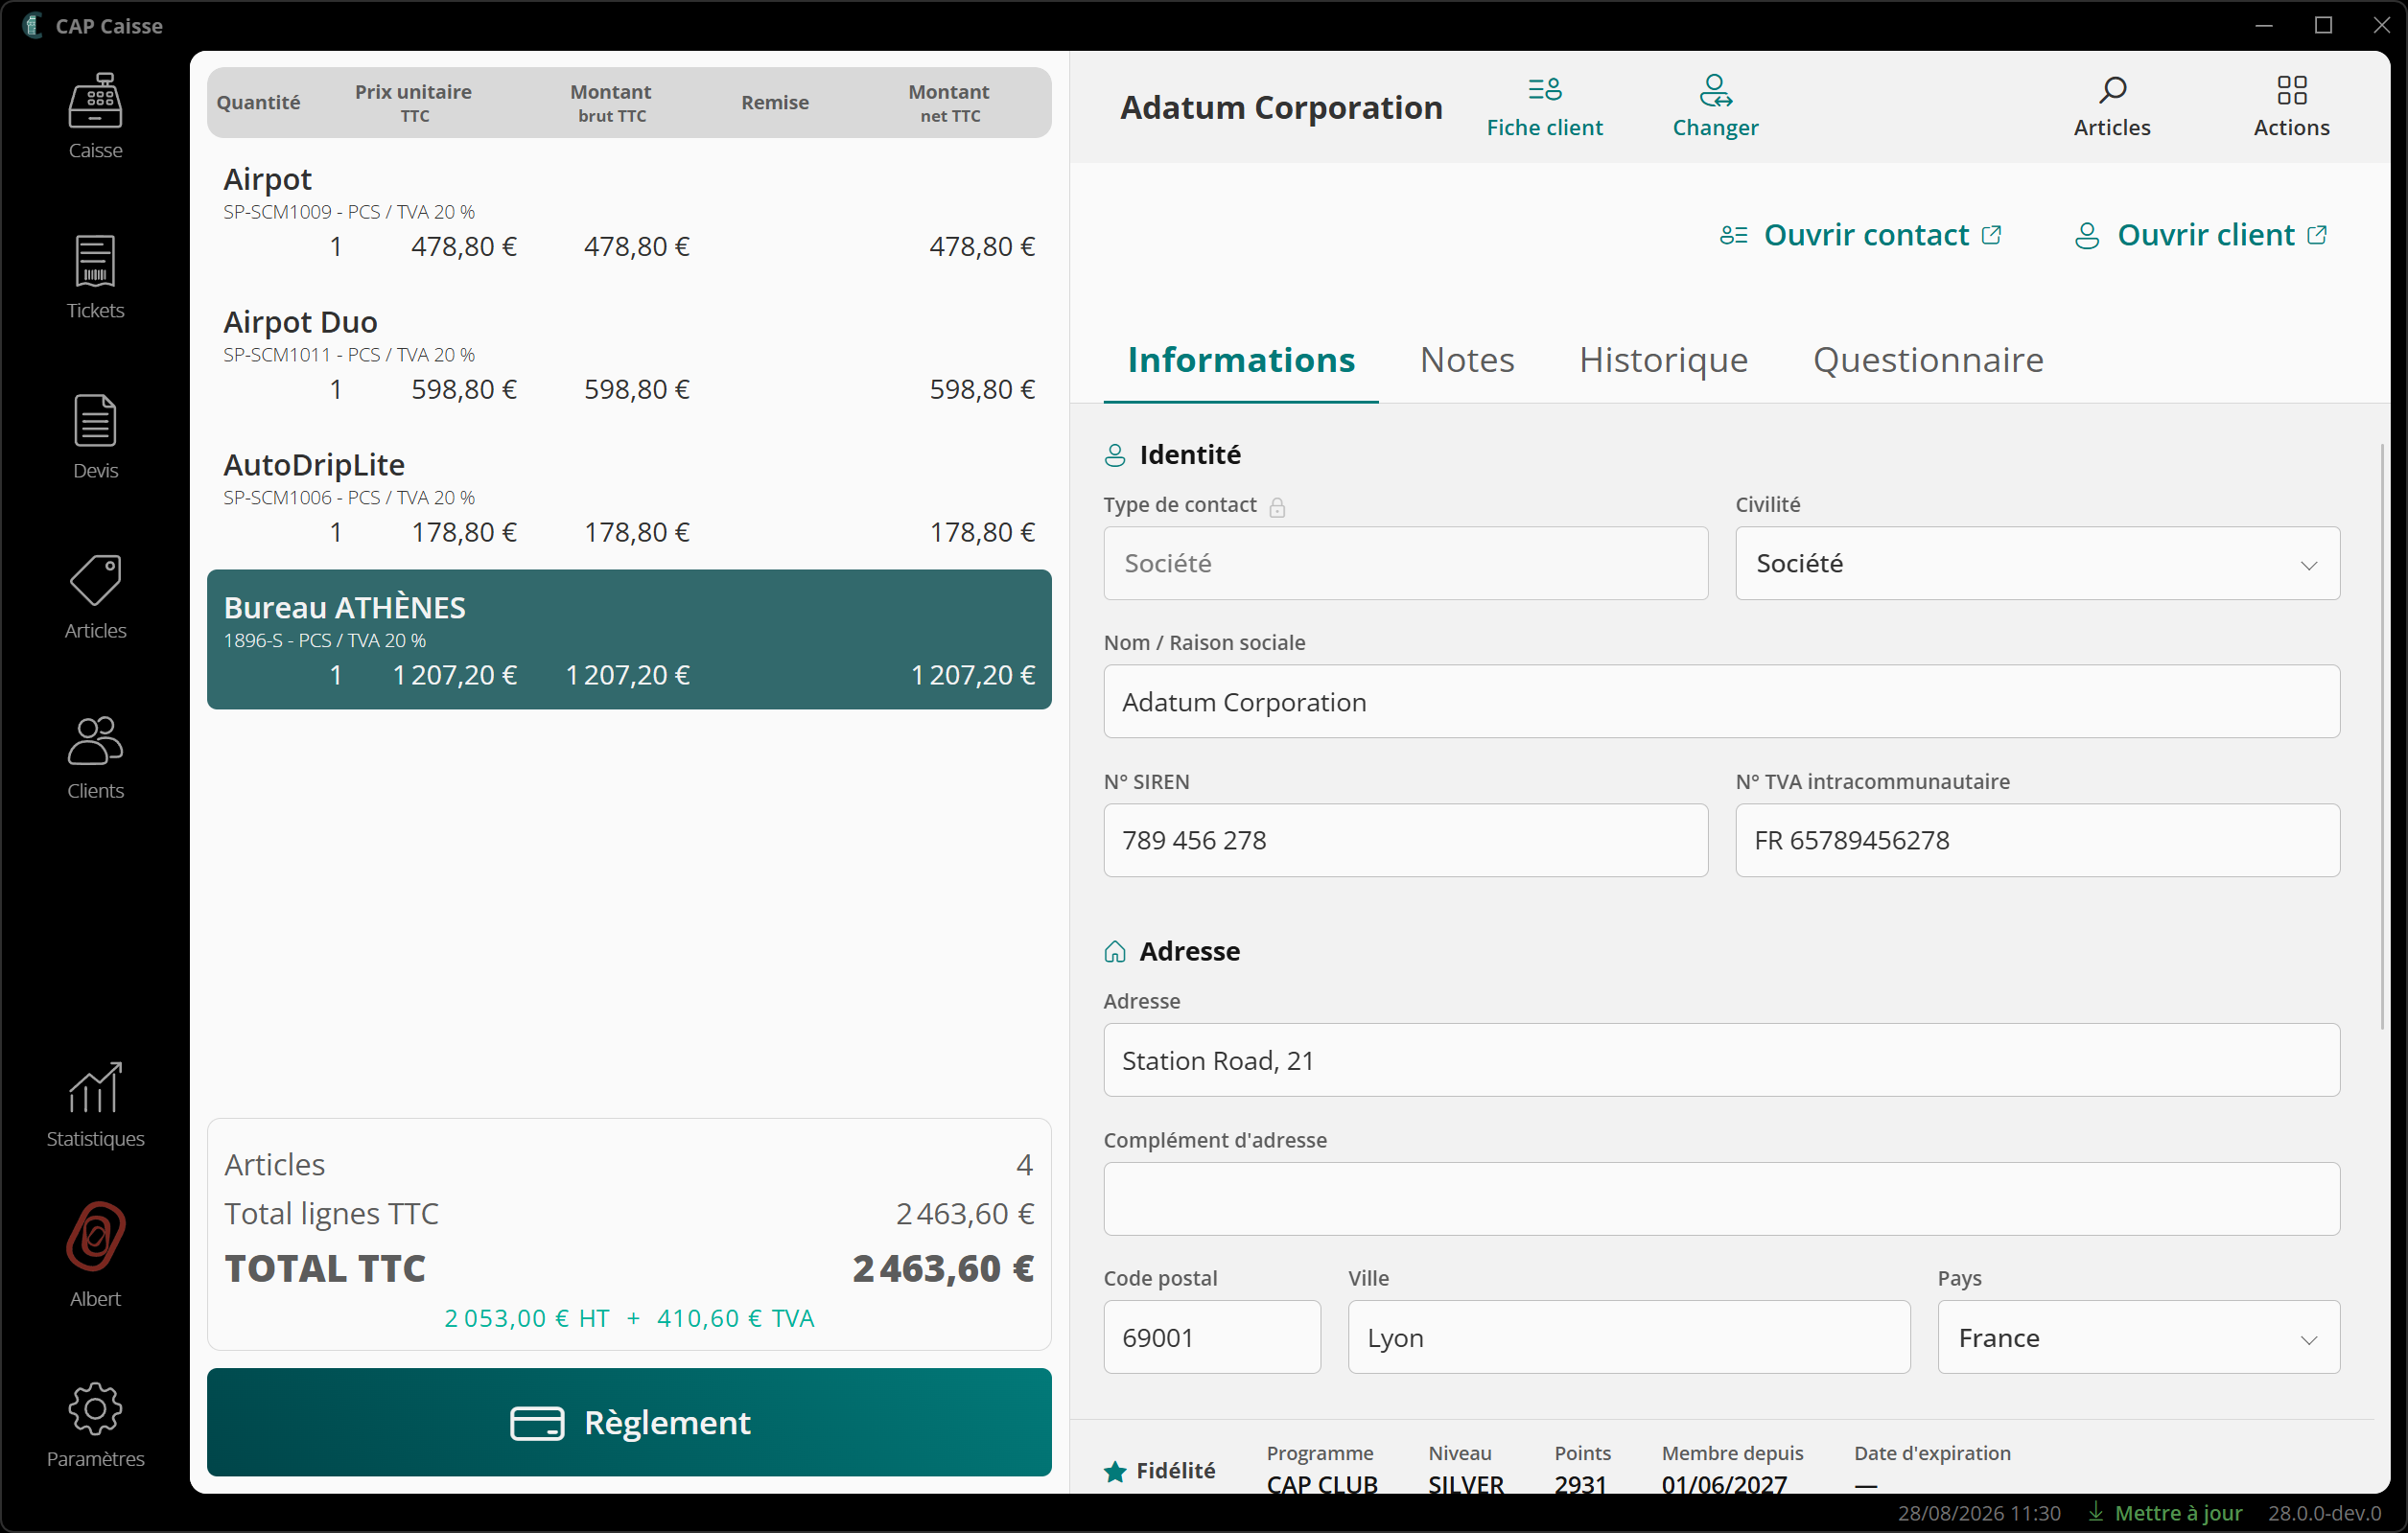
Task: Click the Nom / Raison sociale field
Action: 1721,702
